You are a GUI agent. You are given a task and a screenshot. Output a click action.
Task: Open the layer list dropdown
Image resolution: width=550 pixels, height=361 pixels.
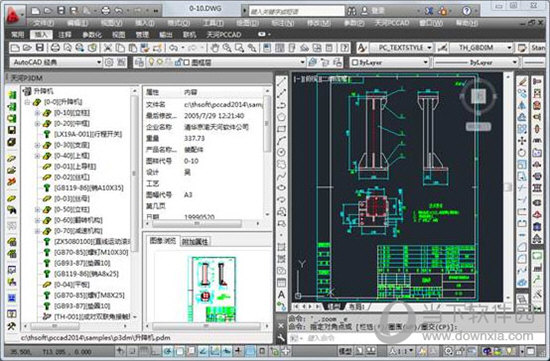click(x=302, y=62)
